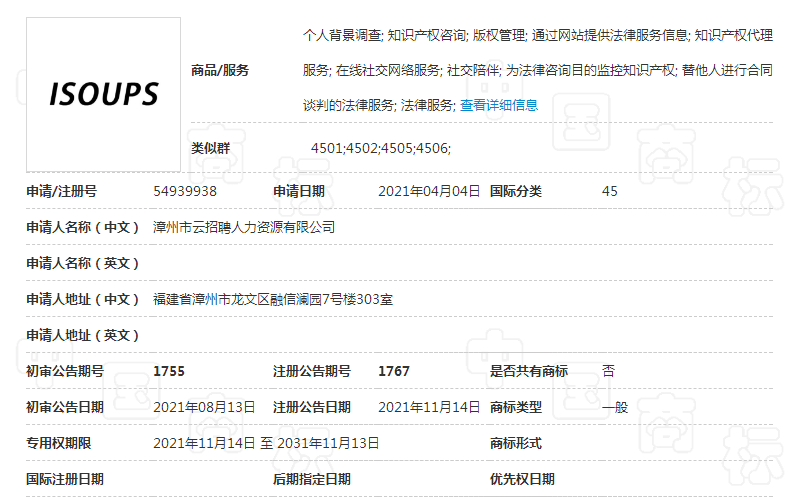Image resolution: width=798 pixels, height=497 pixels.
Task: Click the 申请人地址（英文） label
Action: pos(83,335)
